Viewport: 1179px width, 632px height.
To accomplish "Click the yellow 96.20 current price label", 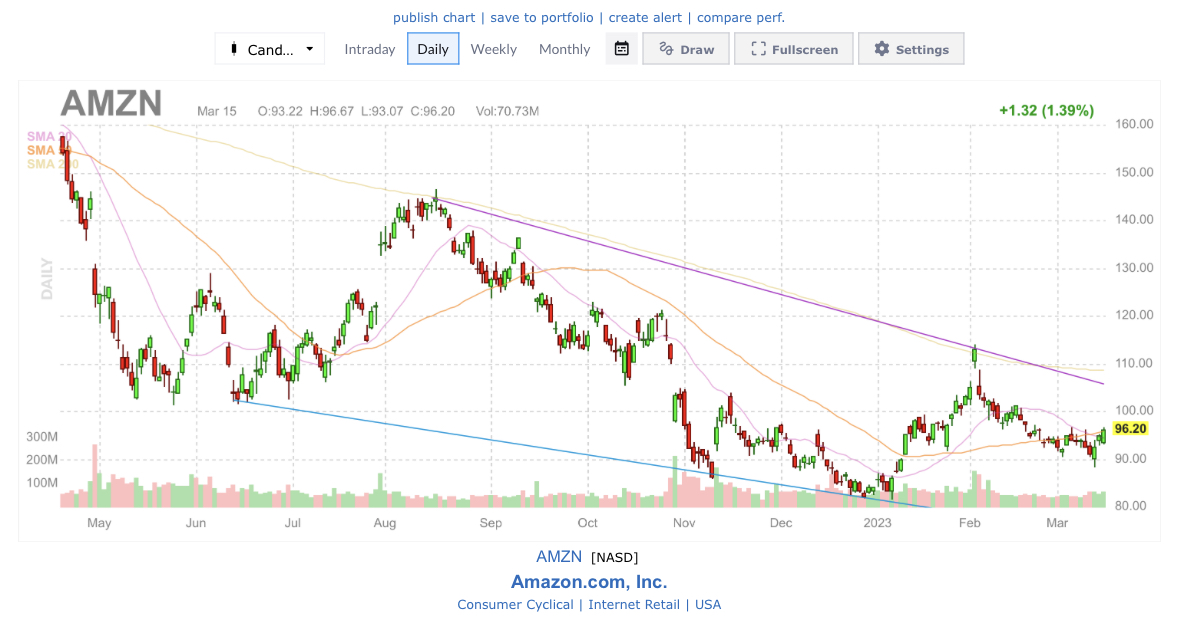I will (1130, 428).
